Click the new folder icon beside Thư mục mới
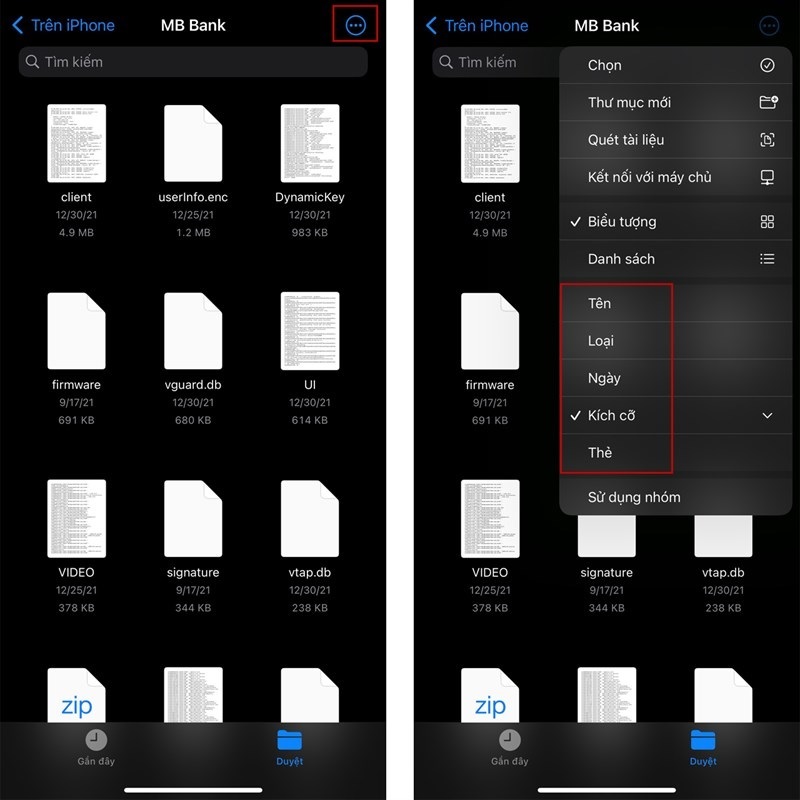This screenshot has height=800, width=800. (x=767, y=102)
